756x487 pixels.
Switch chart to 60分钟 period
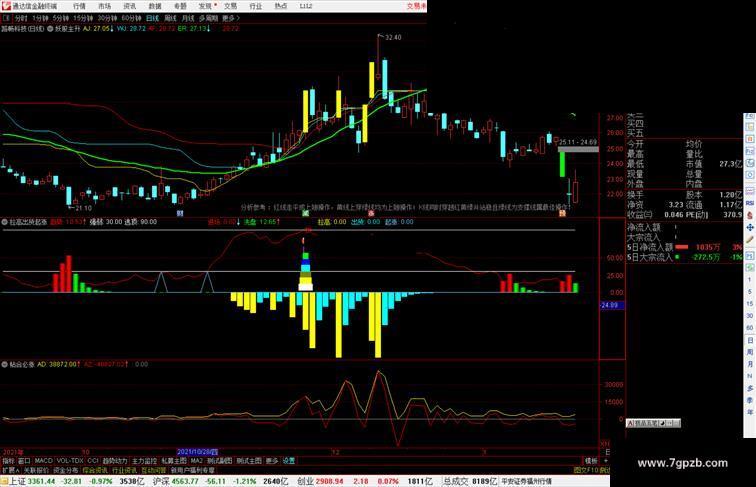pos(131,18)
